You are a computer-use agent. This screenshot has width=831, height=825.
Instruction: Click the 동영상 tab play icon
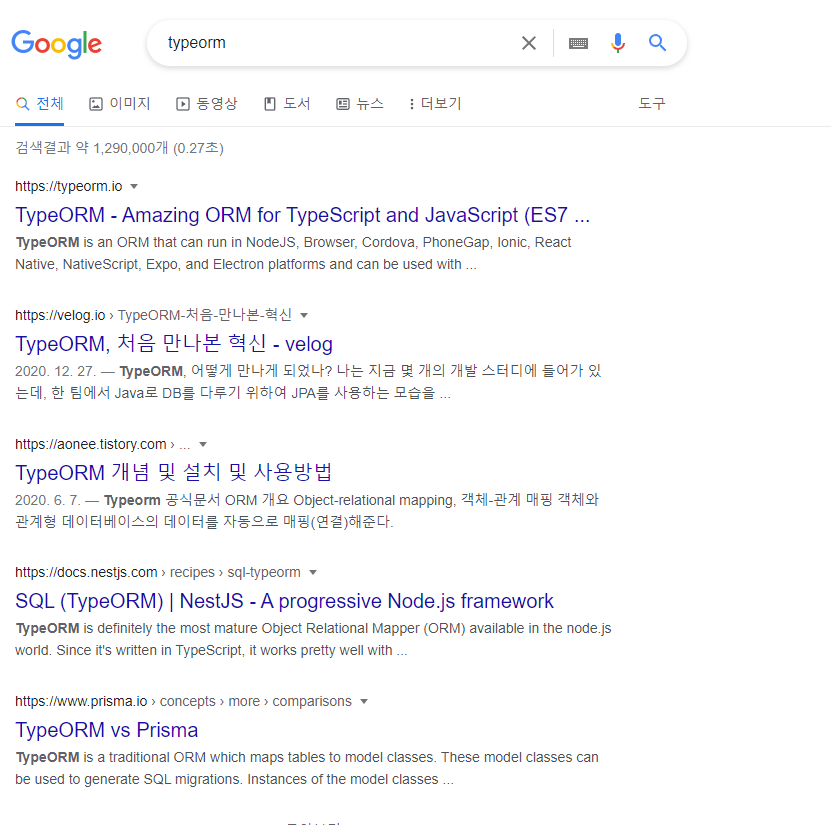pyautogui.click(x=183, y=104)
